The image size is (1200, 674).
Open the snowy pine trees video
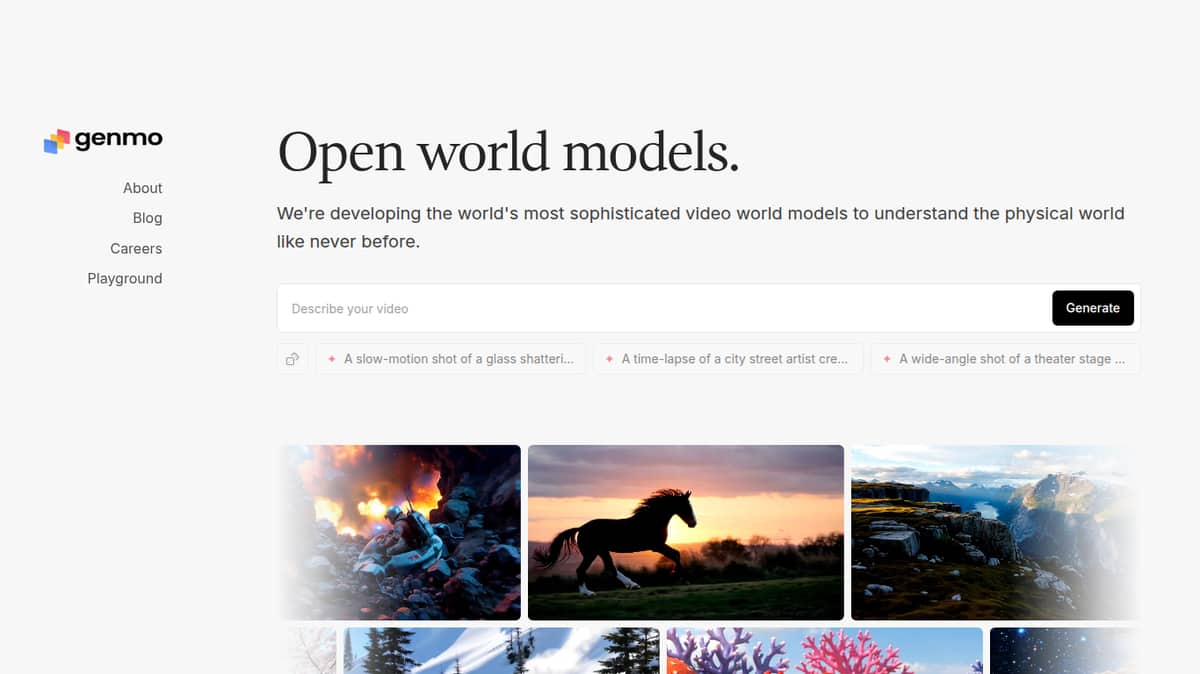click(502, 650)
